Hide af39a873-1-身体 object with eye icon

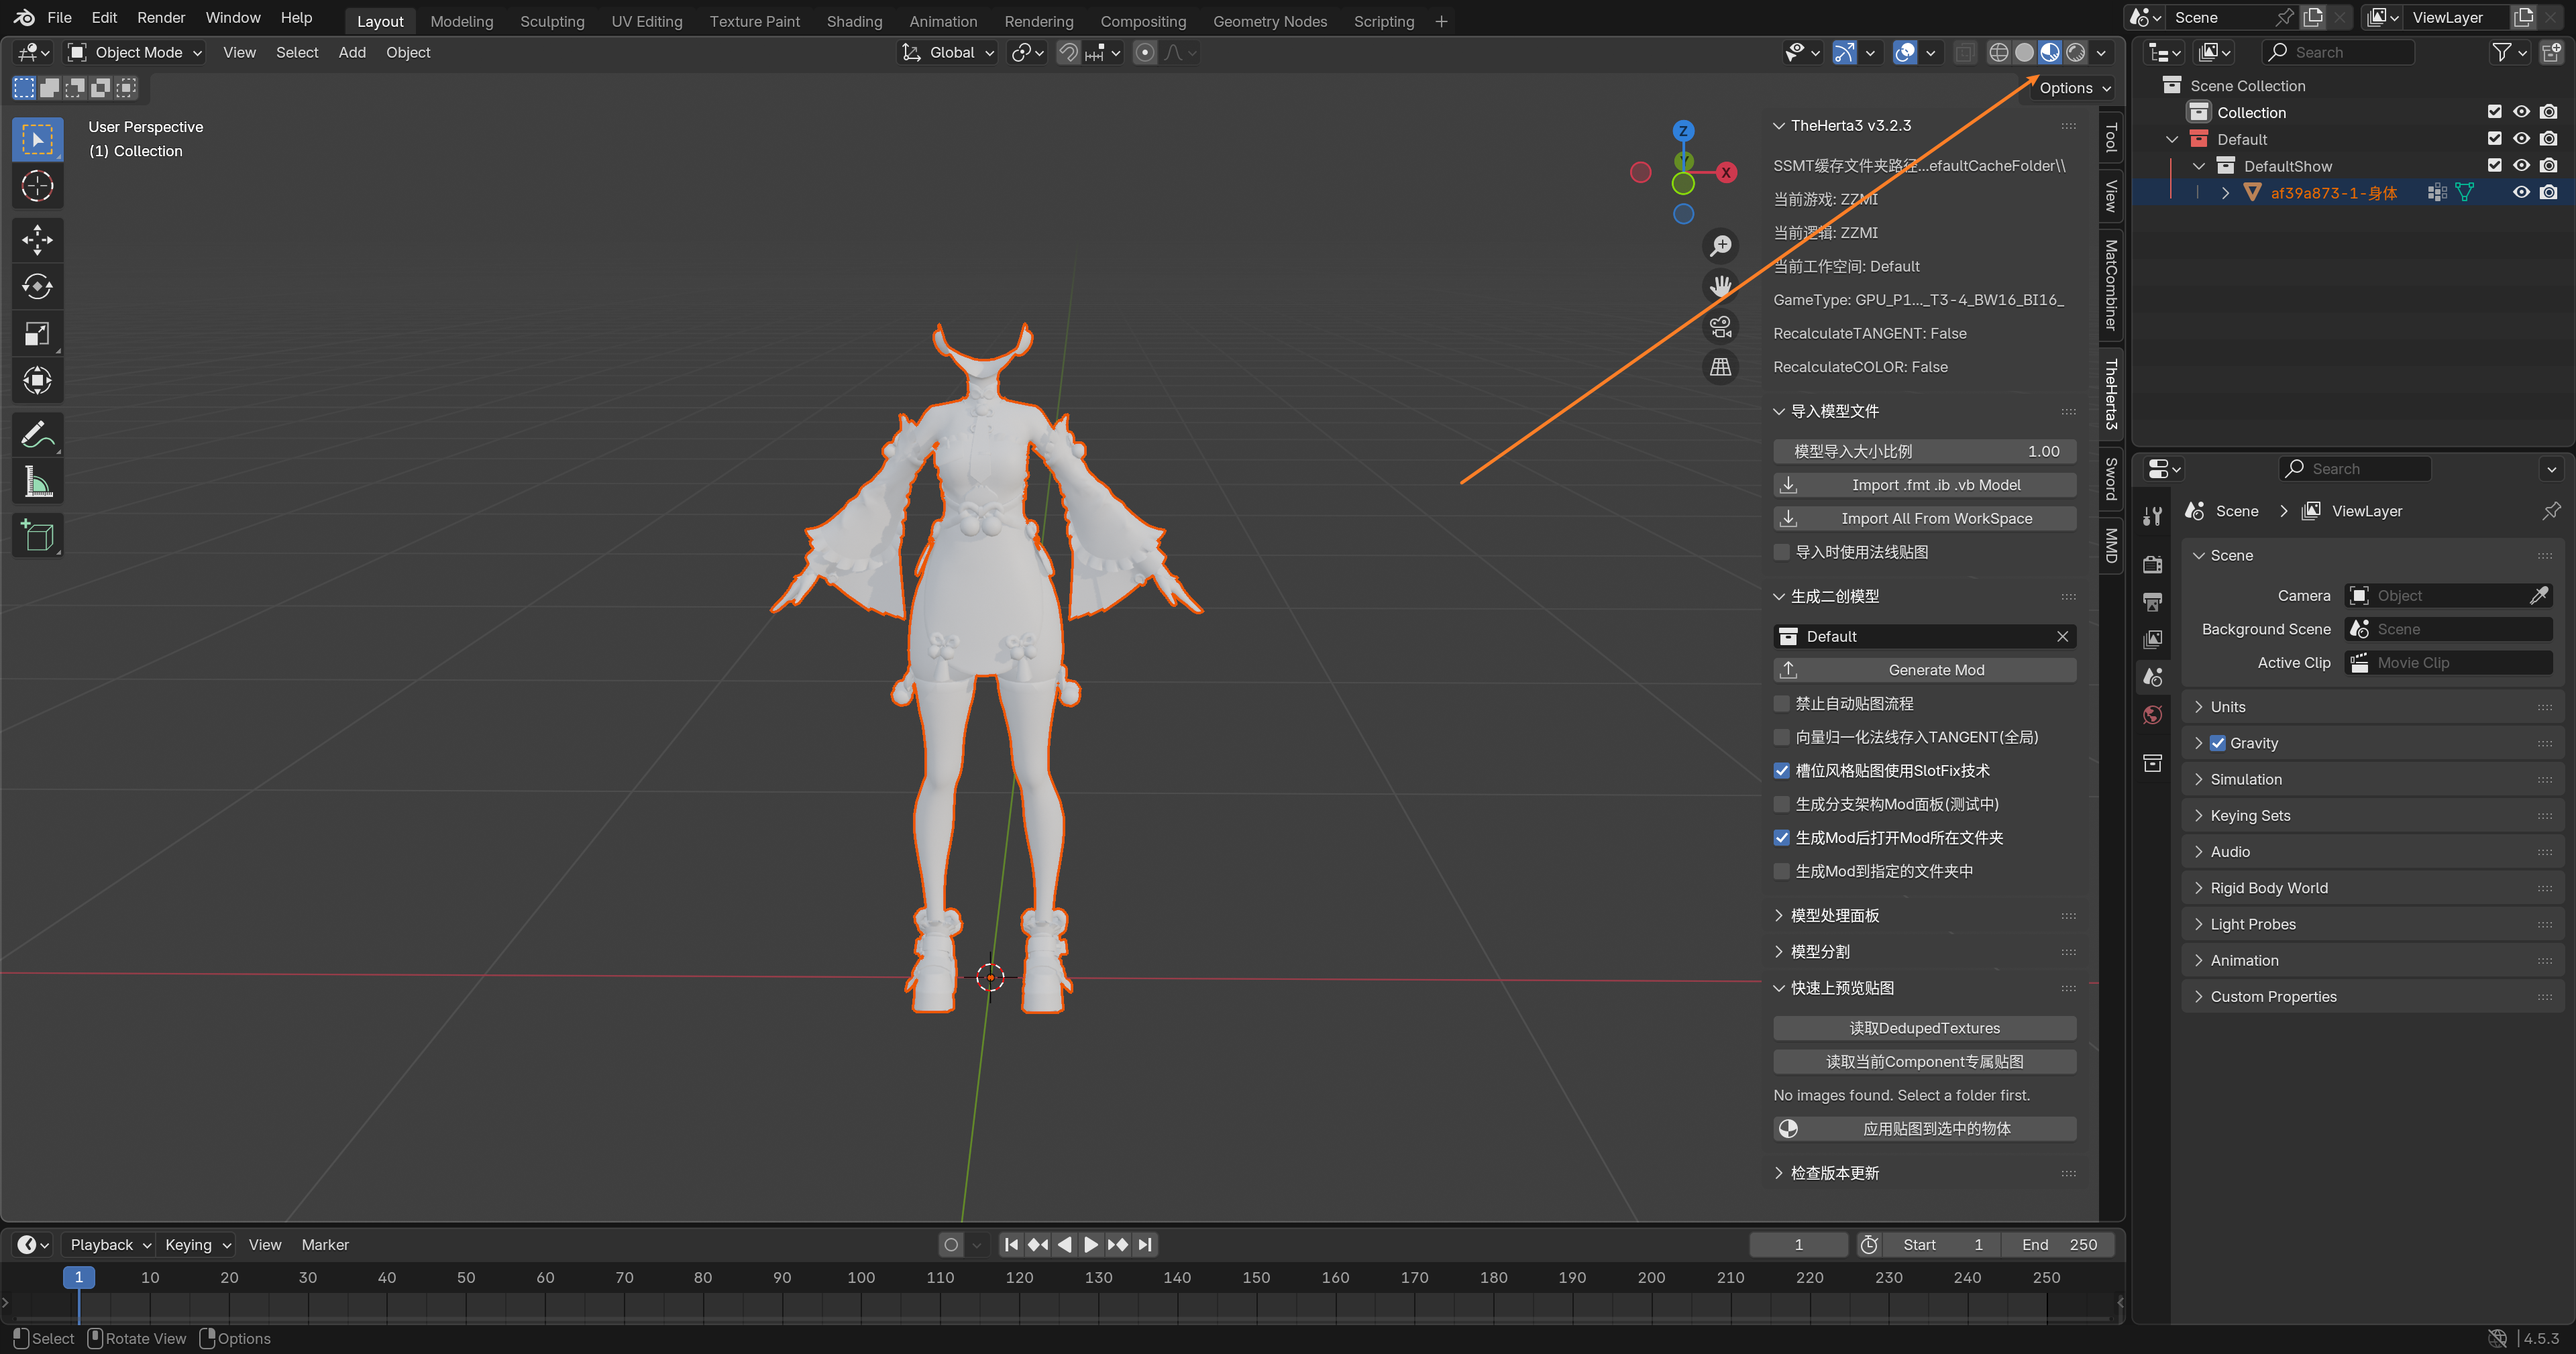(2521, 193)
